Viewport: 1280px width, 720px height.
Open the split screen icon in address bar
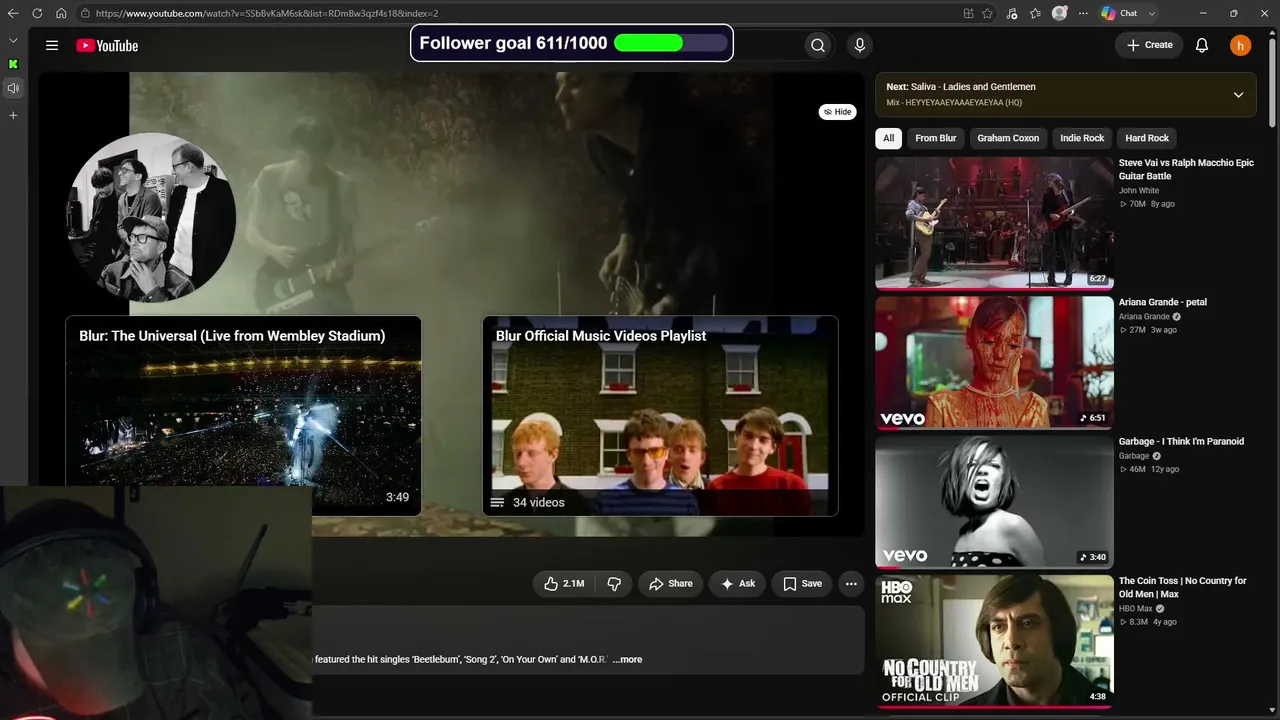pos(968,13)
